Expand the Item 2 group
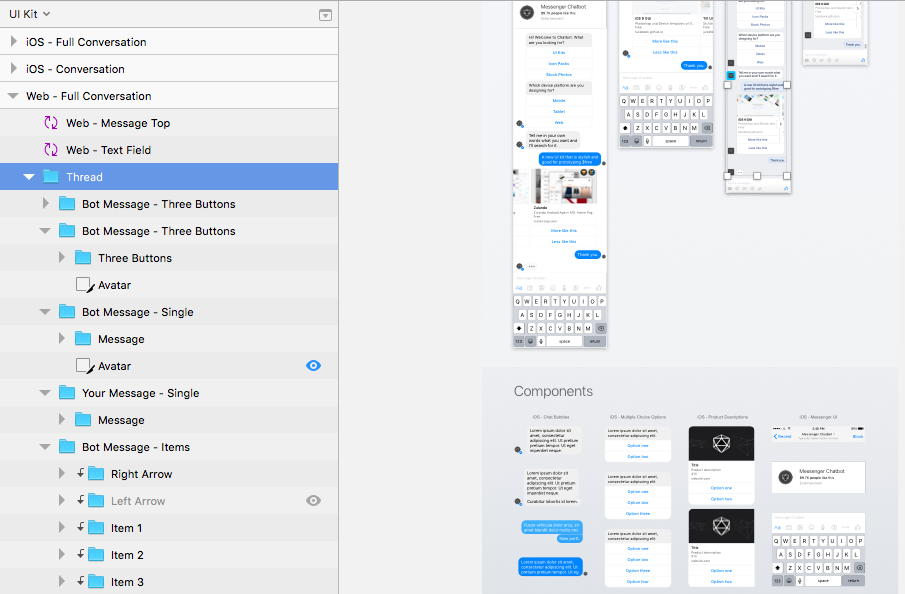Viewport: 905px width, 594px height. 62,555
